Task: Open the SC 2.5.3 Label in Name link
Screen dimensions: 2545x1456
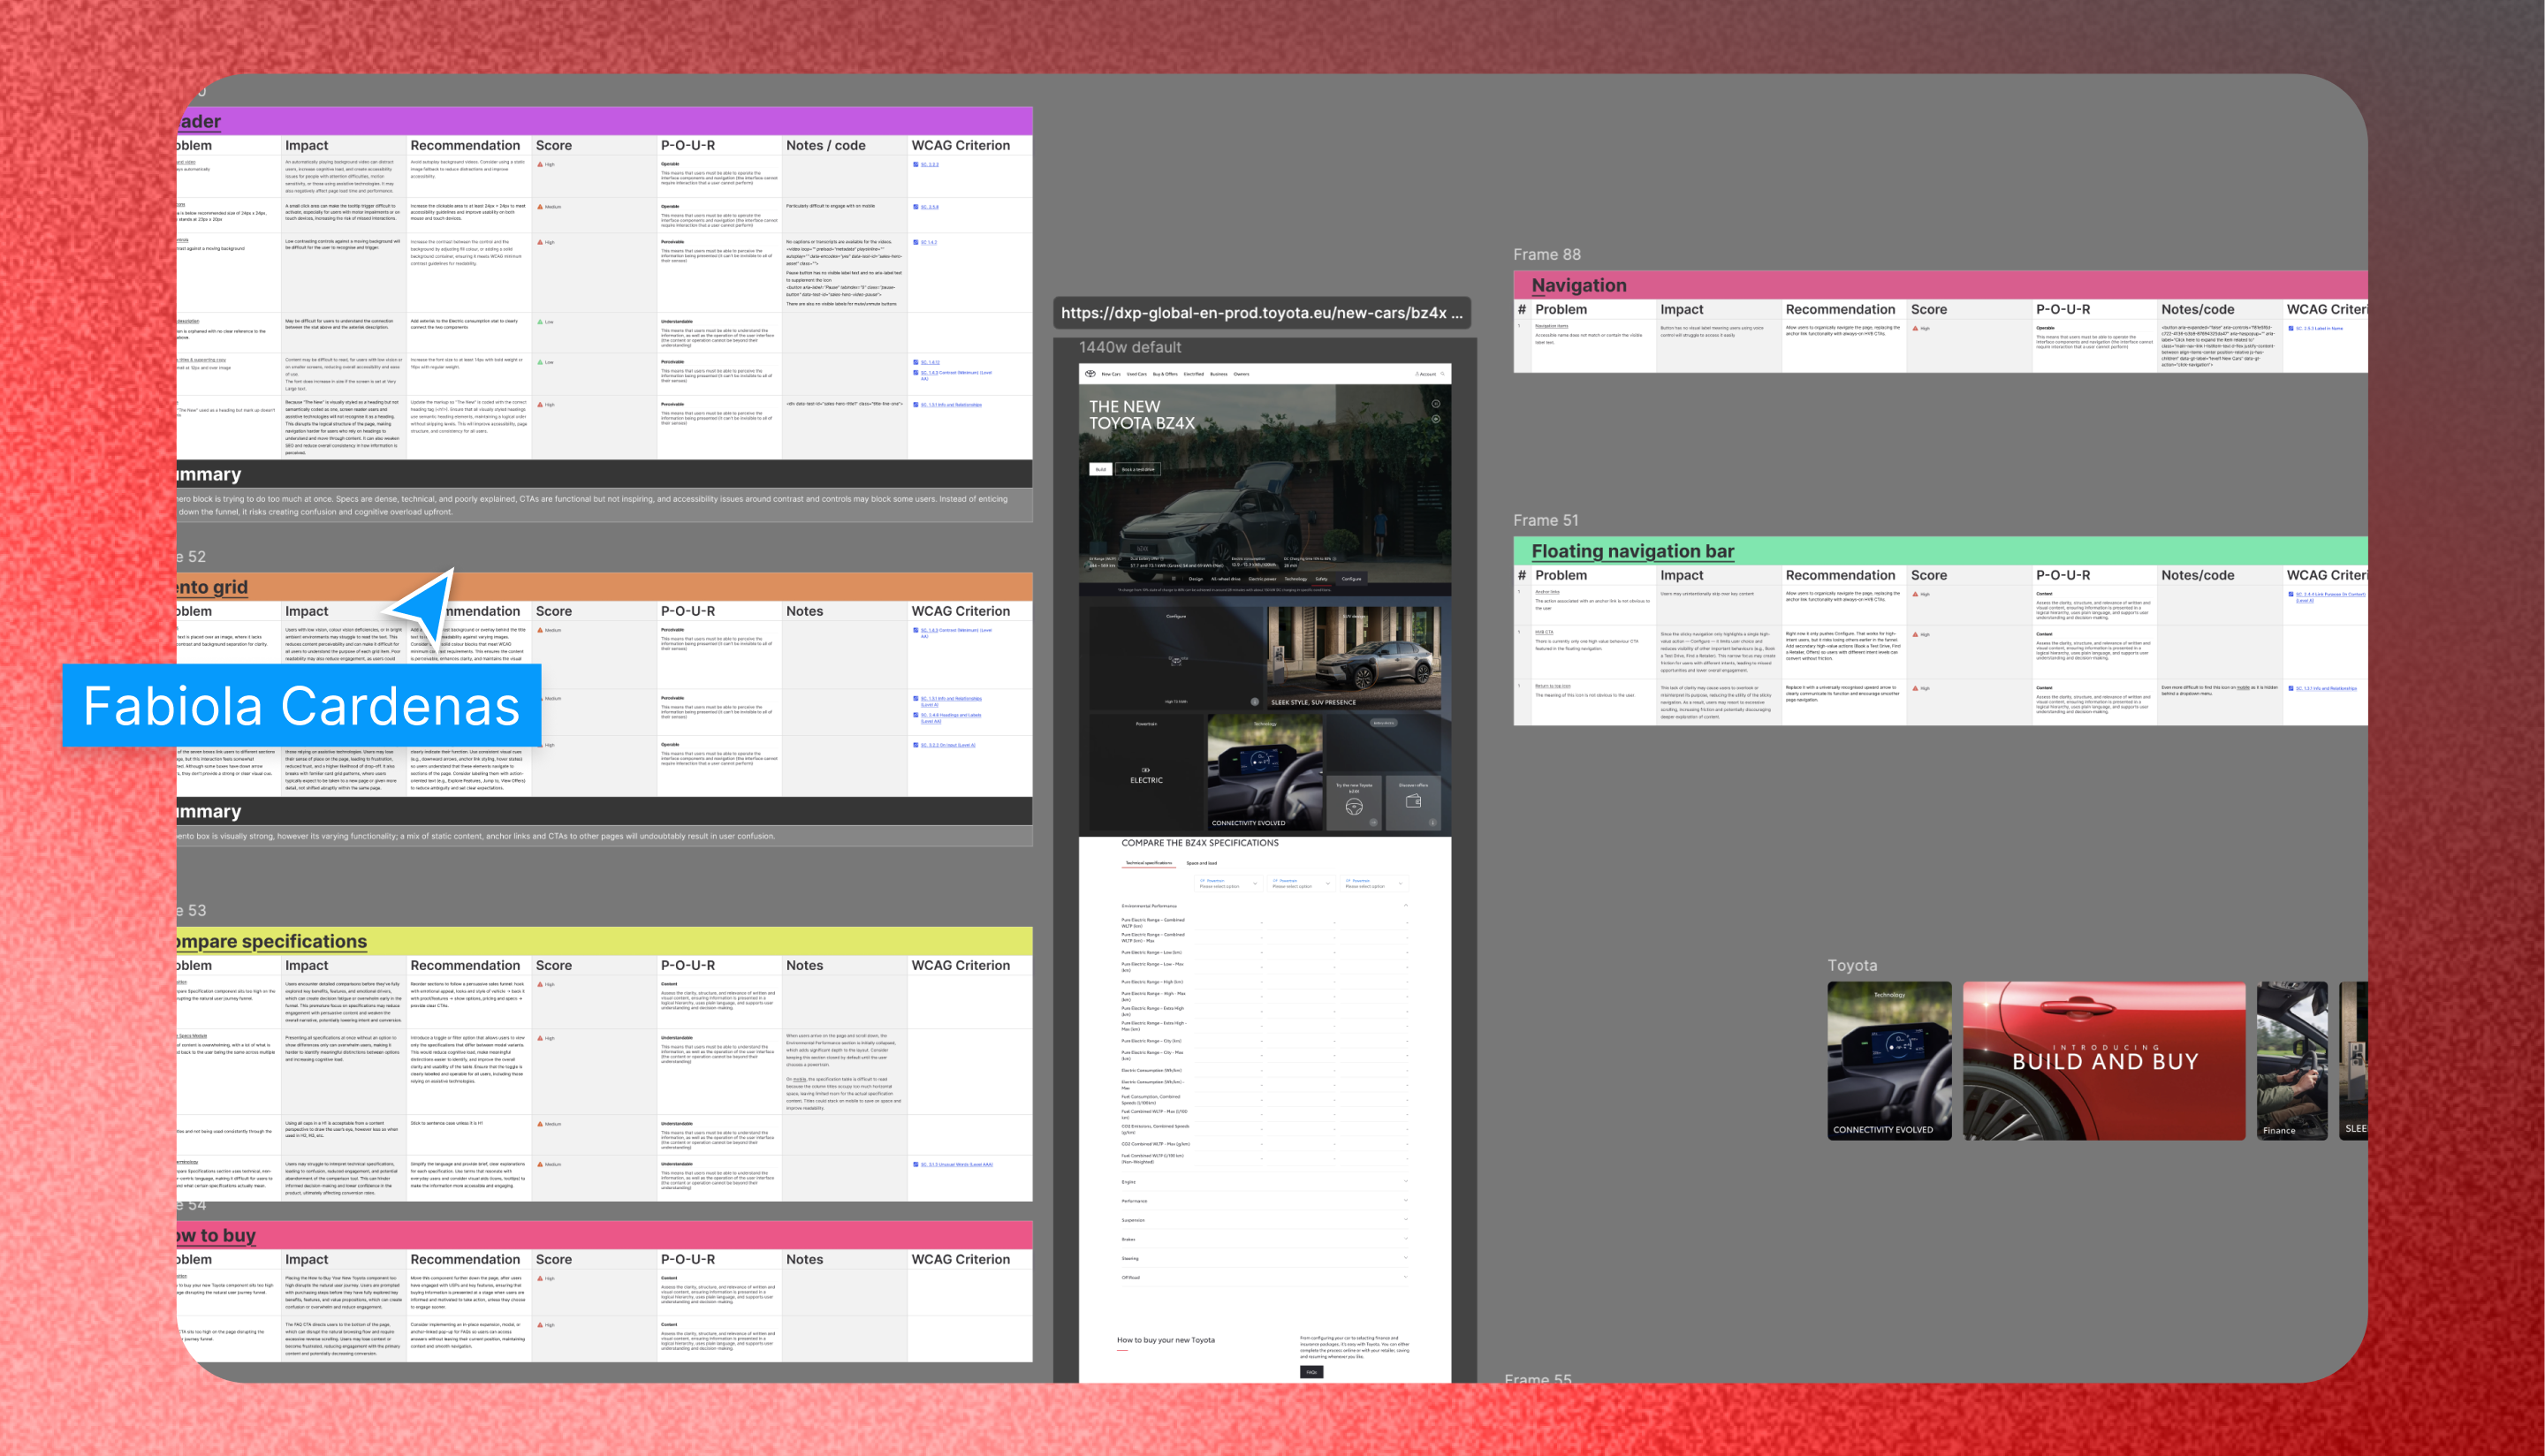Action: (2318, 328)
